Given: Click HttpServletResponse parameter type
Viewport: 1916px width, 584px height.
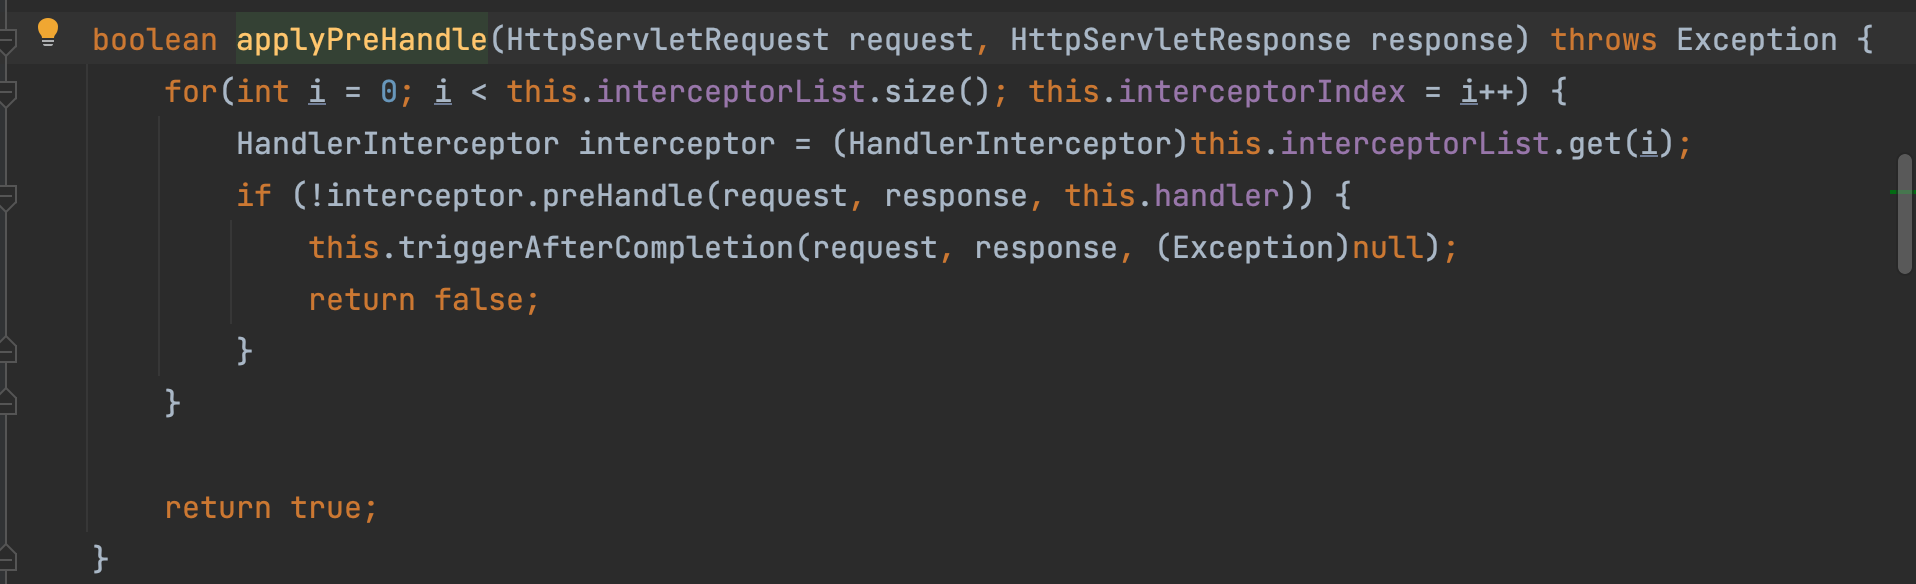Looking at the screenshot, I should click(x=1180, y=40).
